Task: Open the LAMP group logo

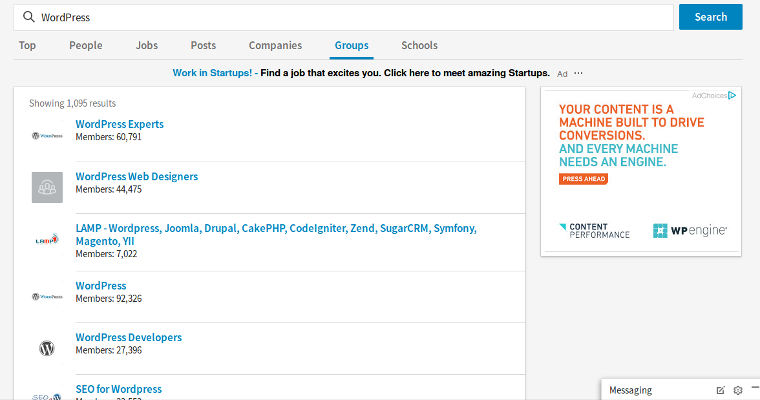Action: tap(47, 240)
